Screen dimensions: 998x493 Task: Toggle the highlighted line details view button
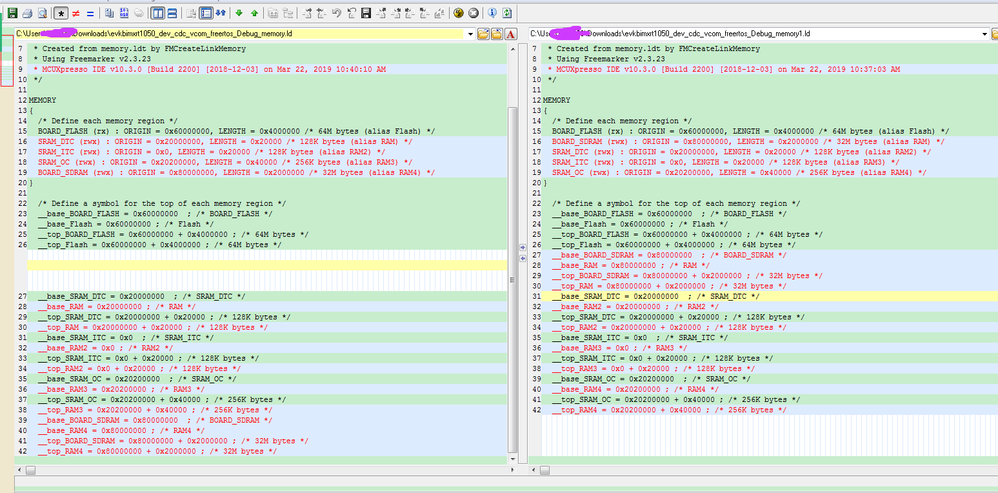206,13
